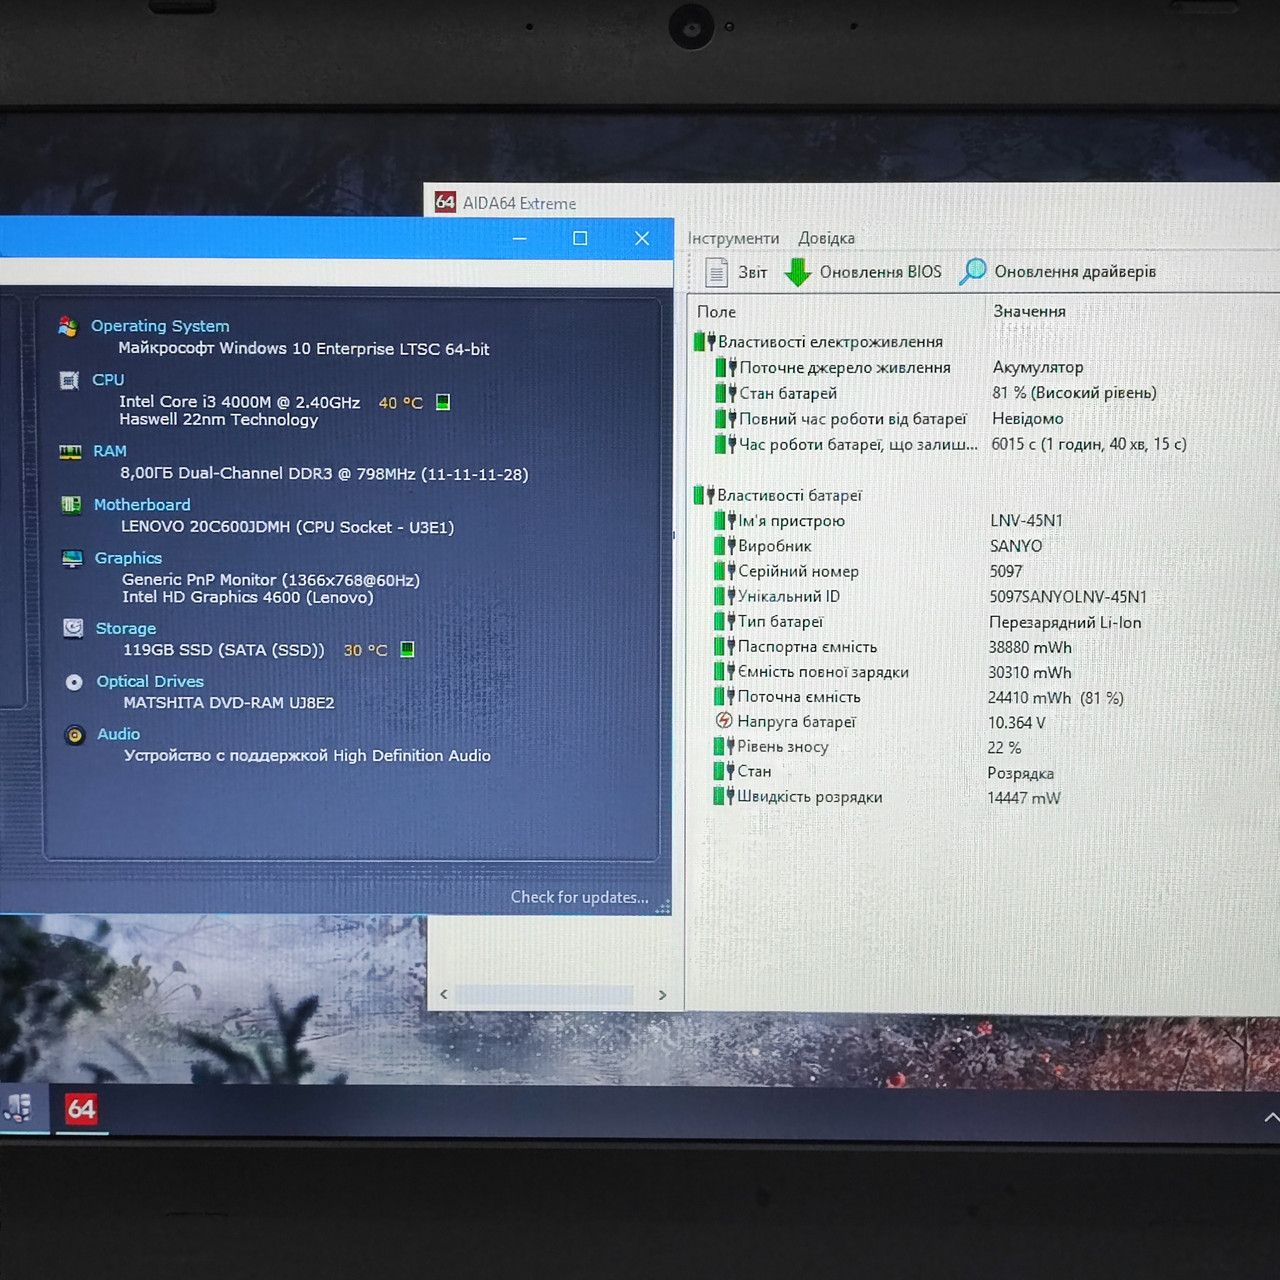
Task: Open the Speccy icon on the taskbar
Action: (x=20, y=1108)
